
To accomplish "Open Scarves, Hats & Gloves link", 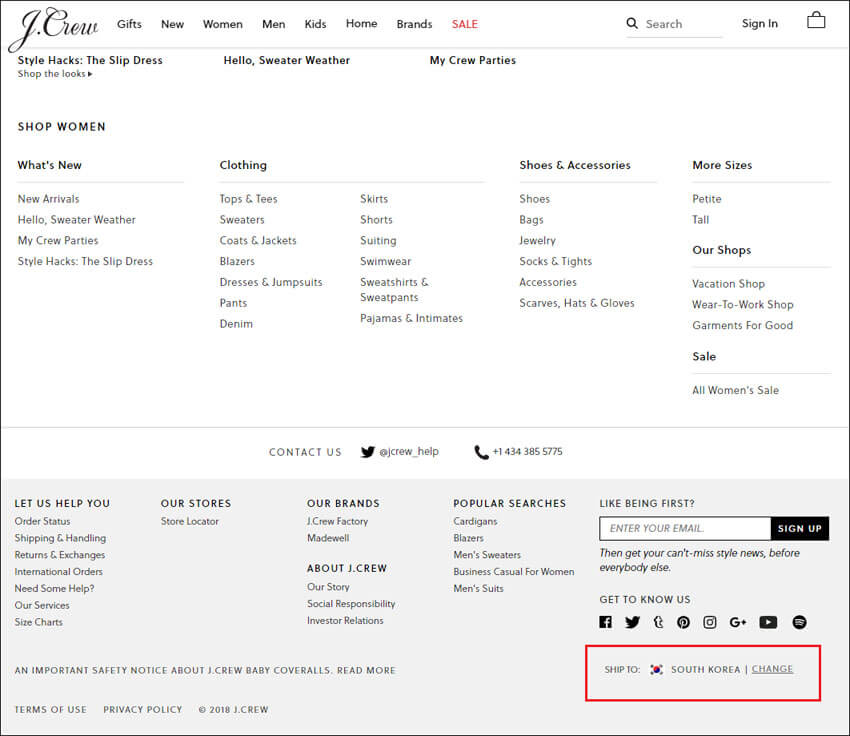I will [577, 303].
